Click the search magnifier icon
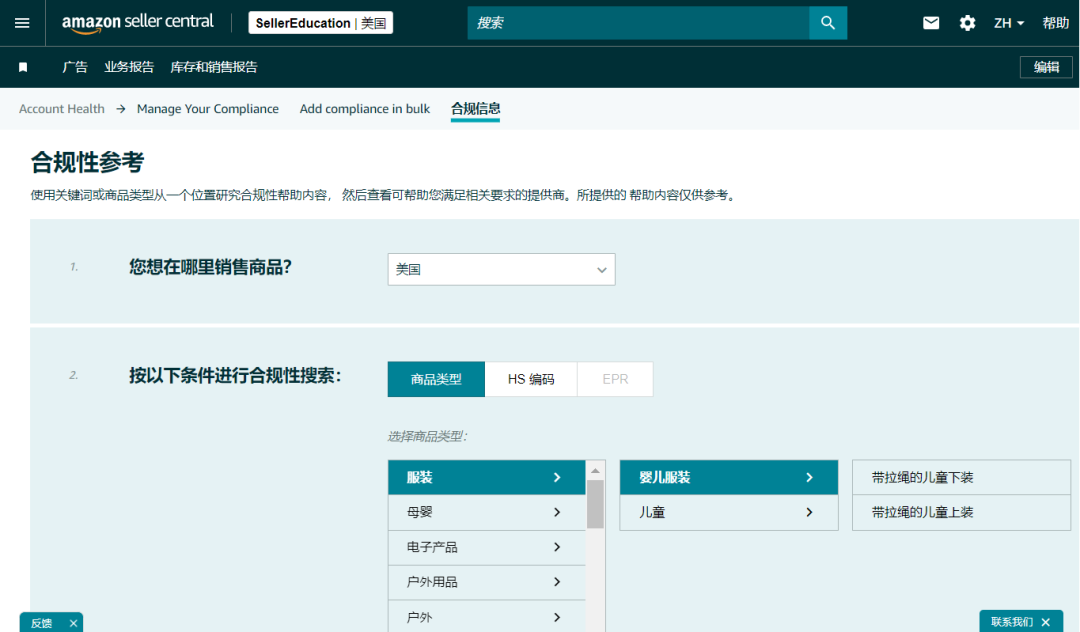Viewport: 1080px width, 632px height. tap(828, 22)
